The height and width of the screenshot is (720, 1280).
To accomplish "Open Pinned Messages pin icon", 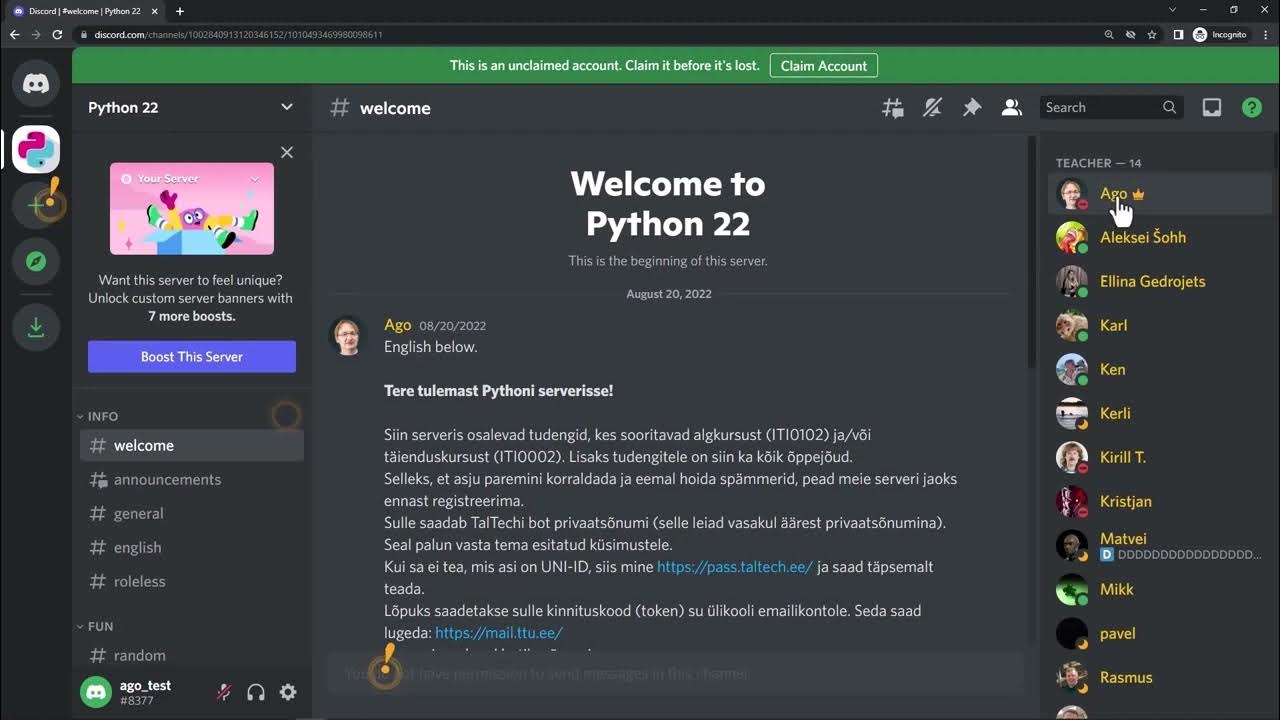I will 972,108.
